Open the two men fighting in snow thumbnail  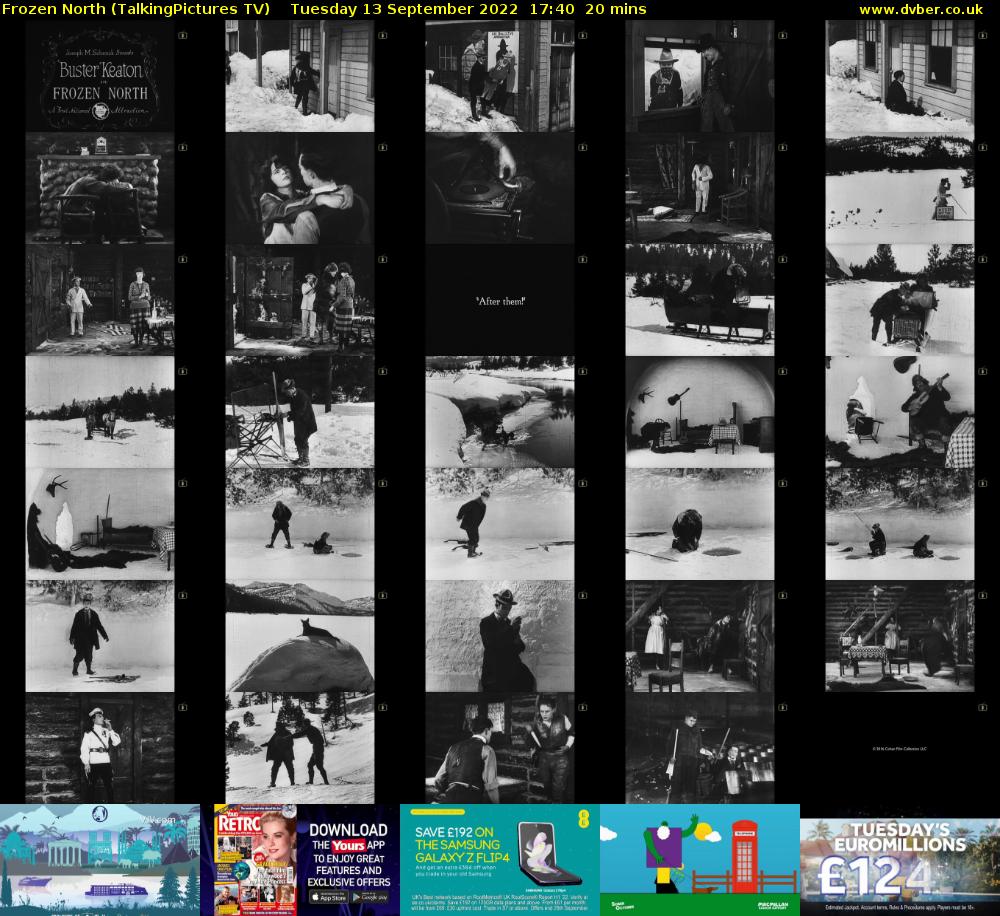point(300,748)
